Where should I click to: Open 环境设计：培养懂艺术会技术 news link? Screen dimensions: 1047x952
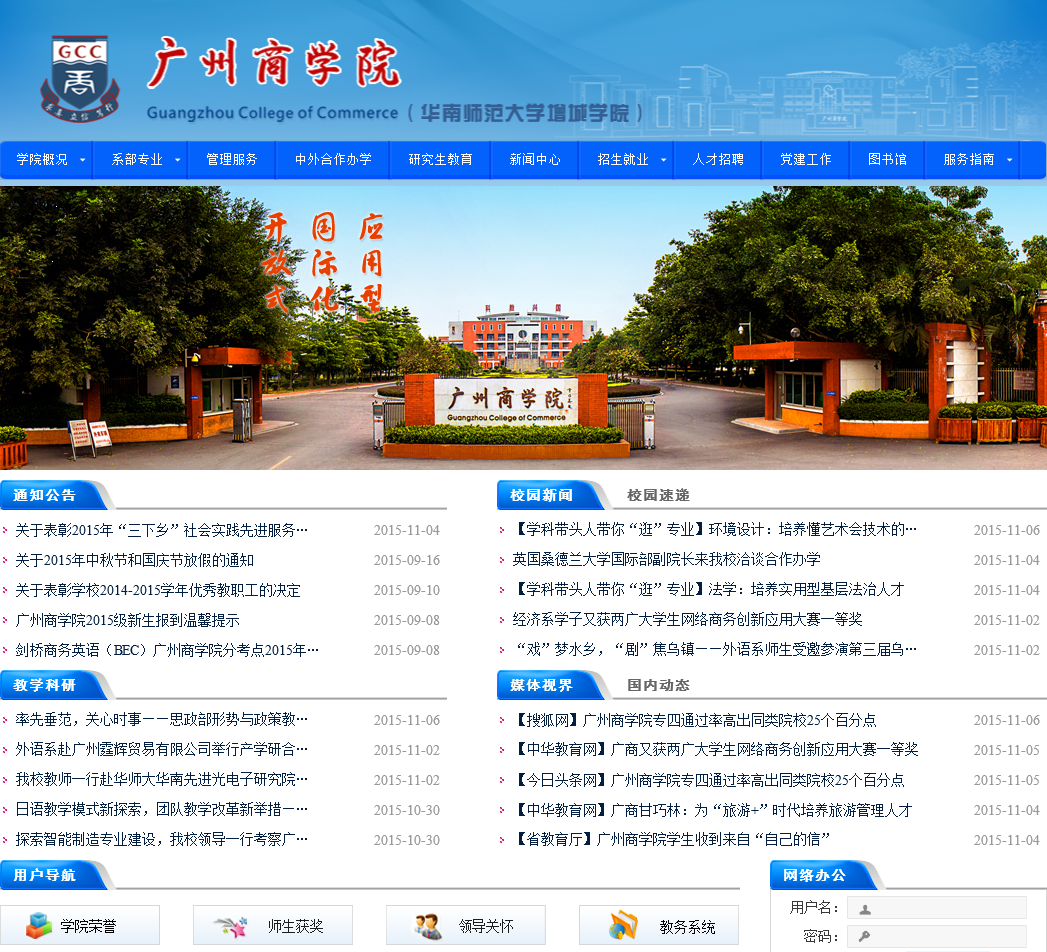(714, 529)
